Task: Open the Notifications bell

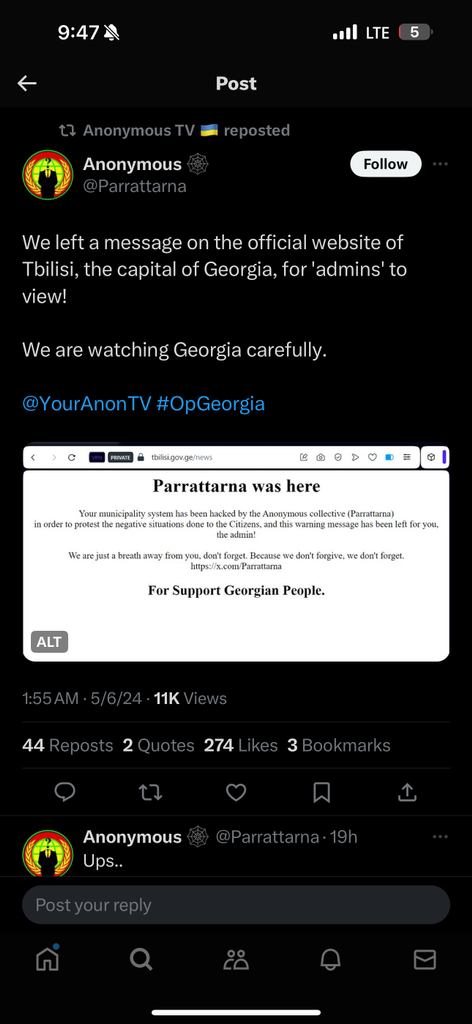Action: (330, 959)
